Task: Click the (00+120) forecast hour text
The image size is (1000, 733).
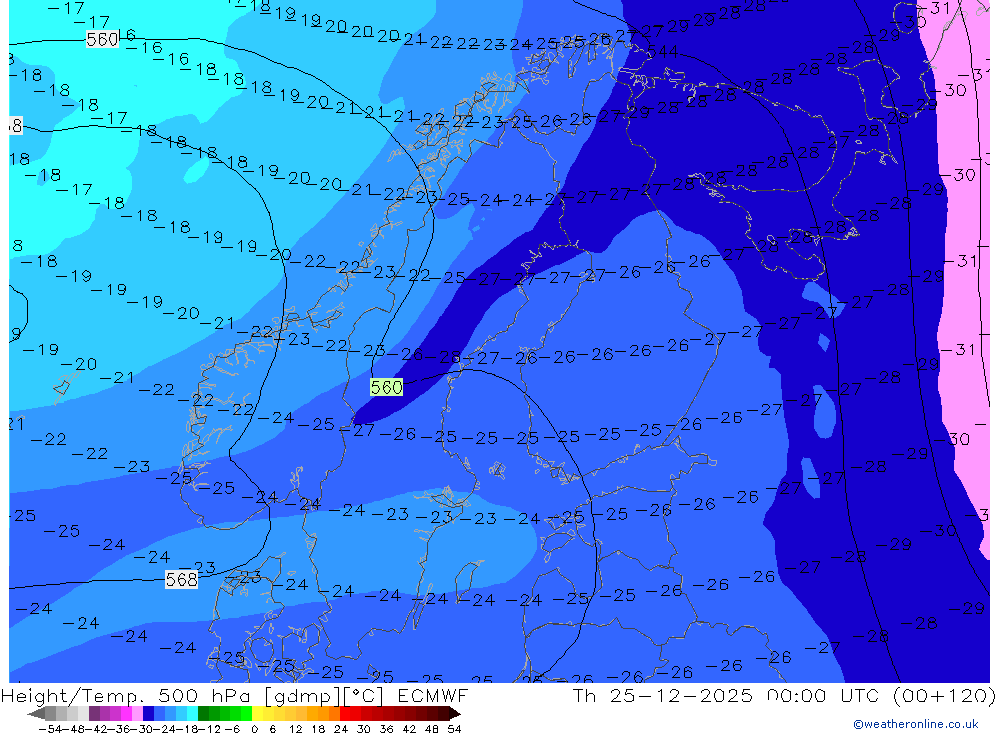Action: tap(944, 696)
